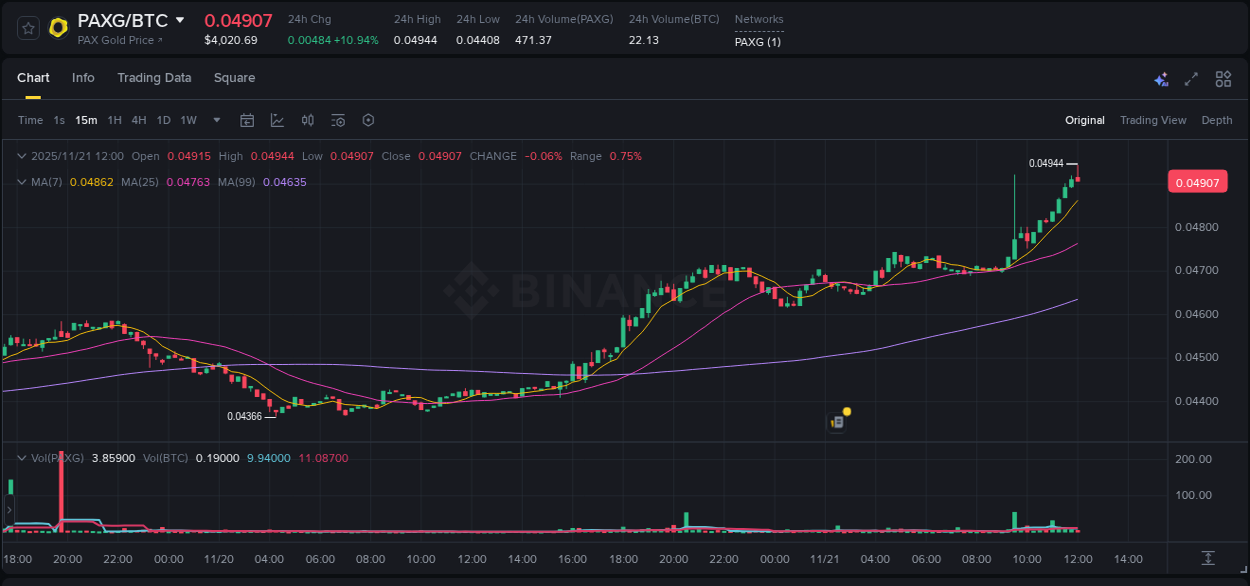Click the chart style (line chart) icon
This screenshot has height=586, width=1250.
(x=277, y=120)
